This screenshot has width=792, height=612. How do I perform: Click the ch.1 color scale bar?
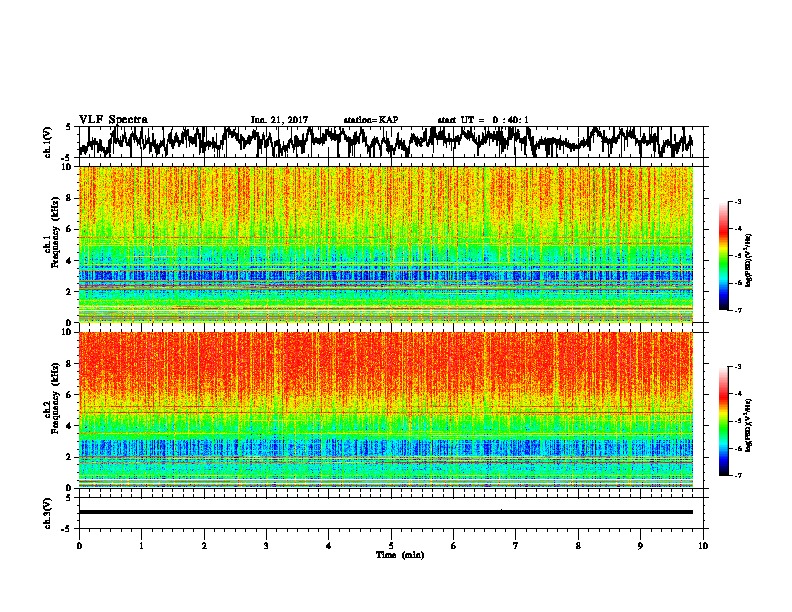[723, 256]
